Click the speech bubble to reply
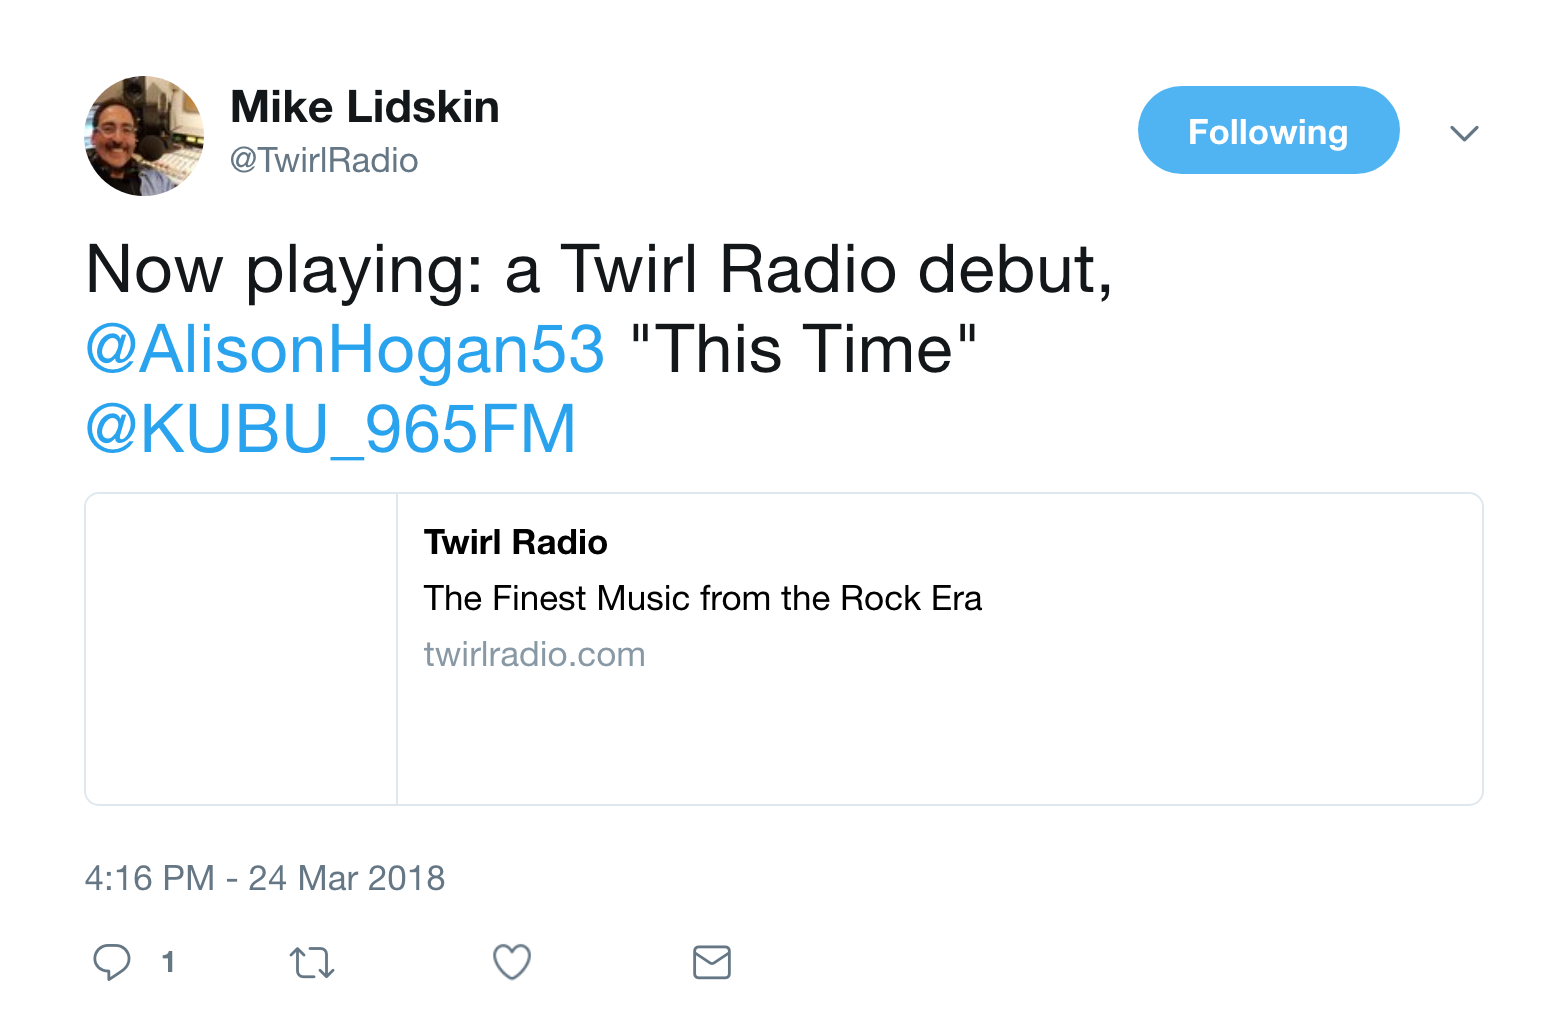 (112, 962)
